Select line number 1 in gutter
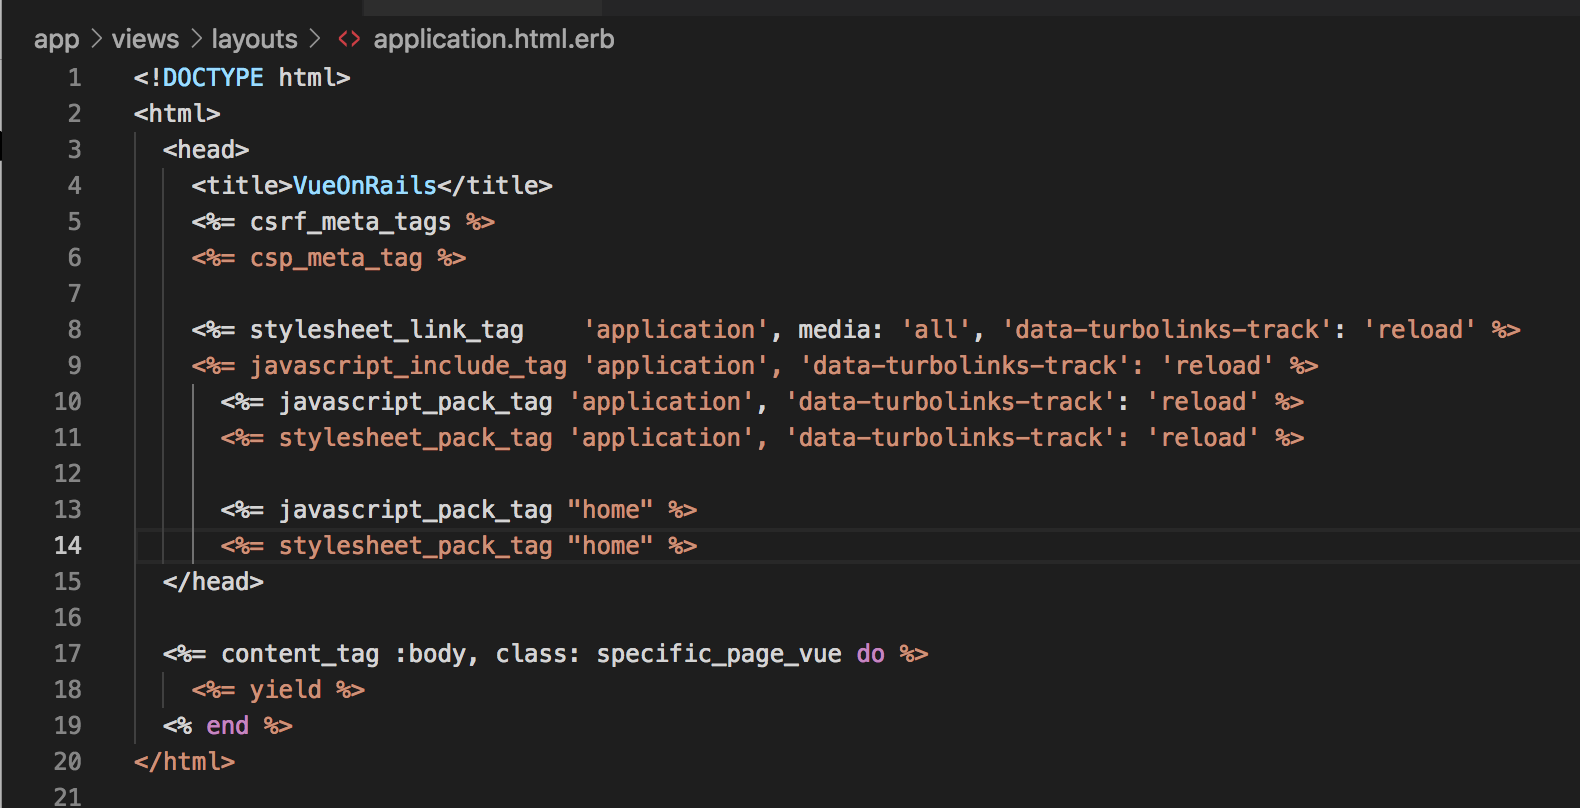Viewport: 1580px width, 808px height. [74, 78]
